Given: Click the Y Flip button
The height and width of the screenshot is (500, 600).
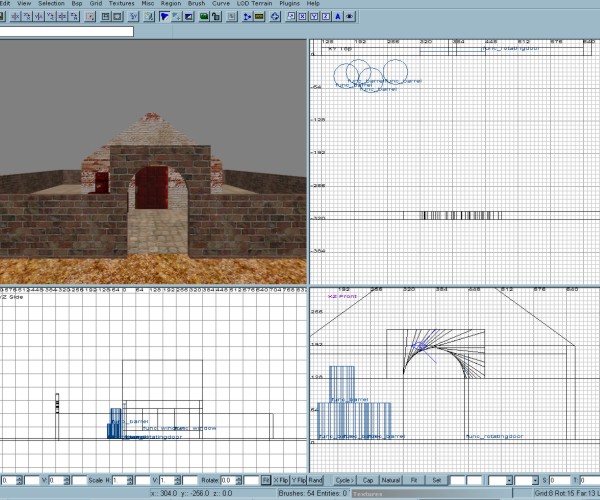Looking at the screenshot, I should pyautogui.click(x=299, y=480).
